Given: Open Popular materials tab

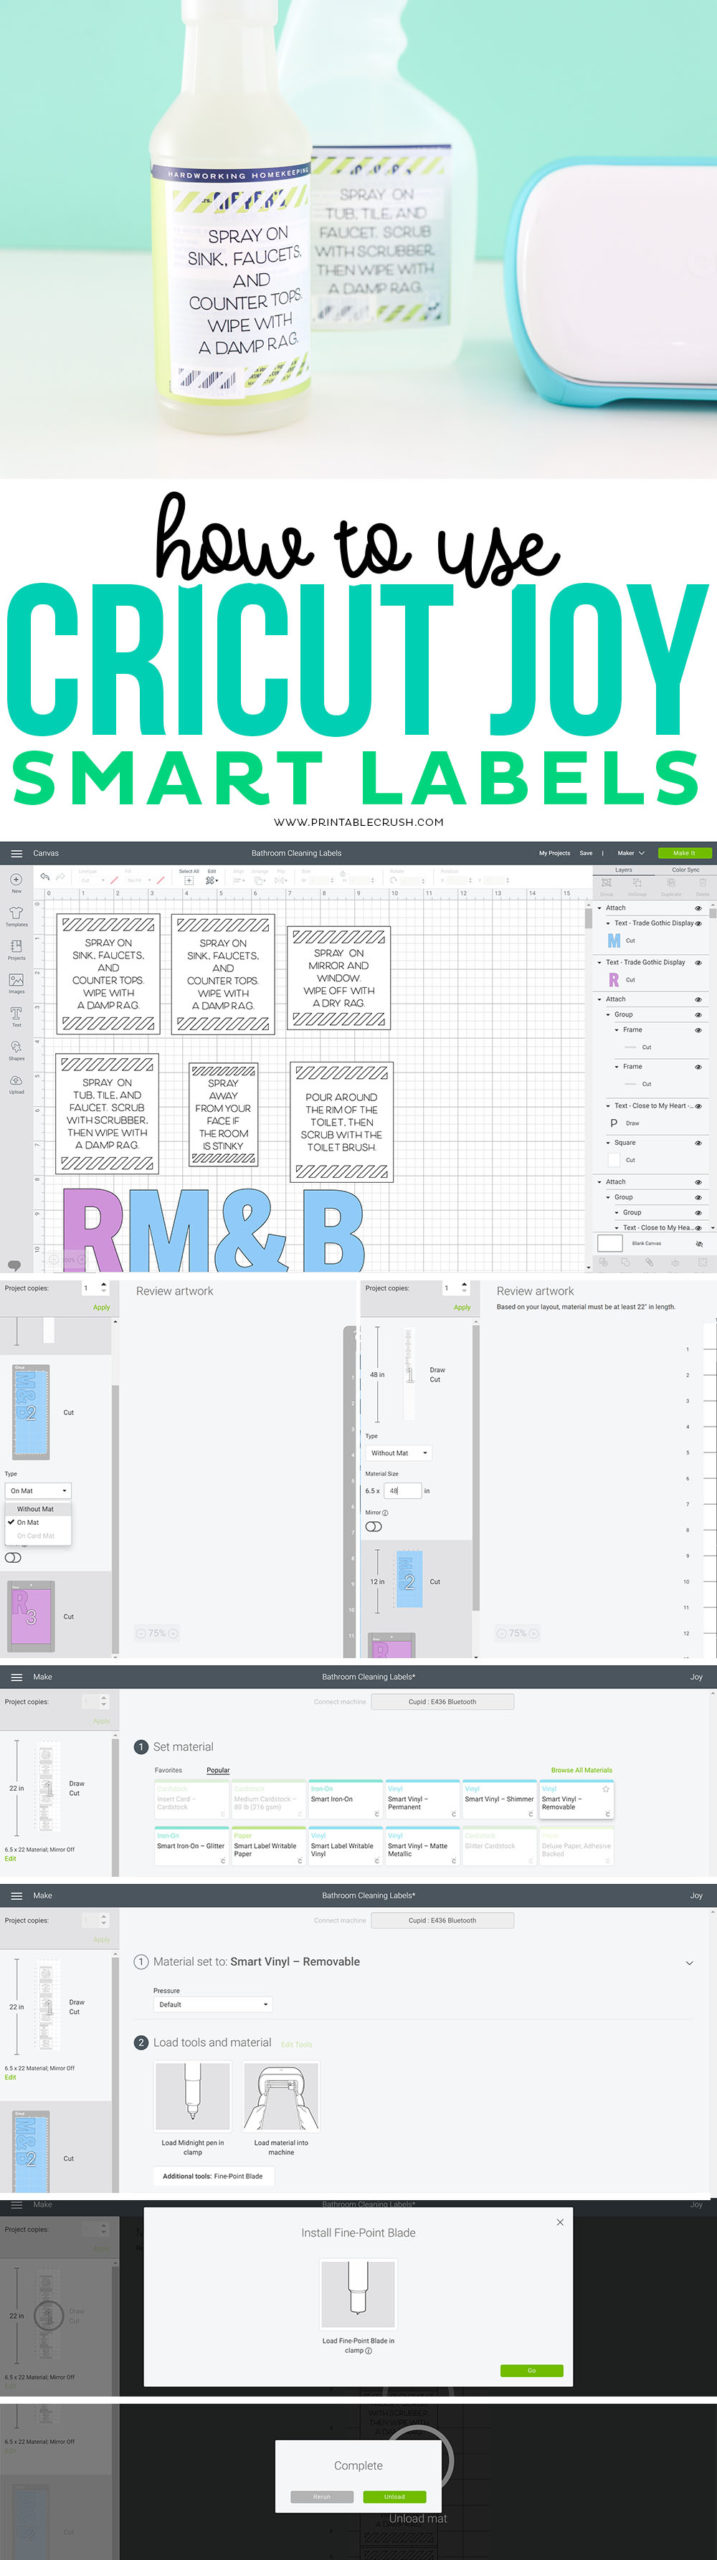Looking at the screenshot, I should pyautogui.click(x=218, y=1770).
